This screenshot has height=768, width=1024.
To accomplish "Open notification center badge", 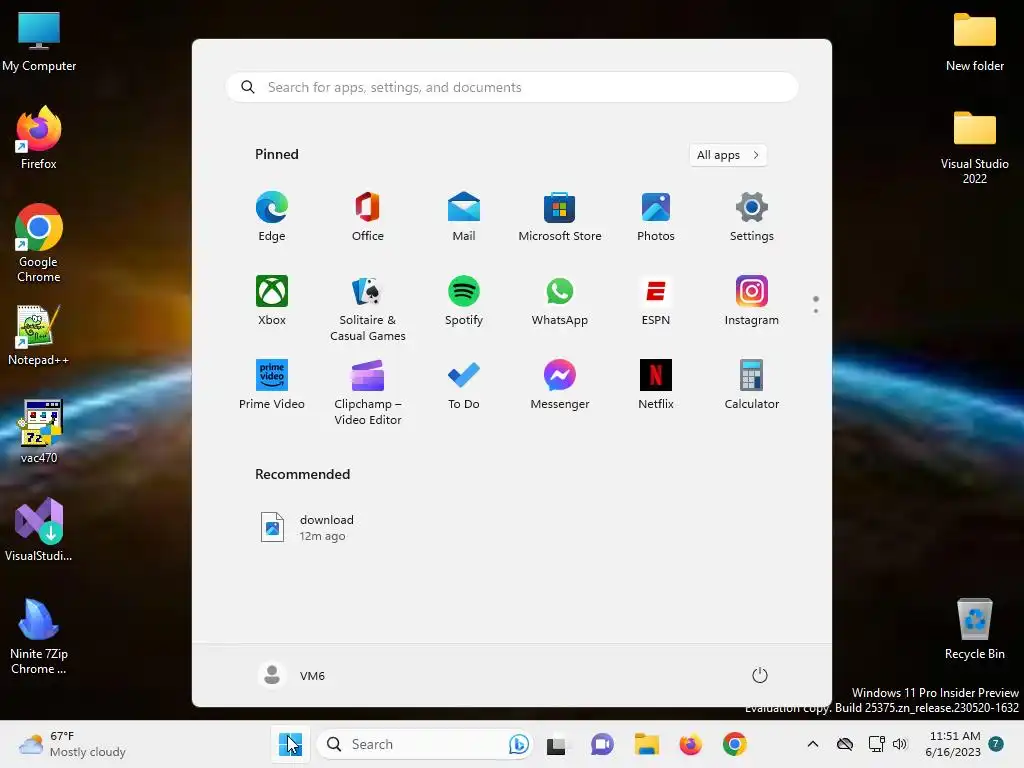I will pos(996,743).
